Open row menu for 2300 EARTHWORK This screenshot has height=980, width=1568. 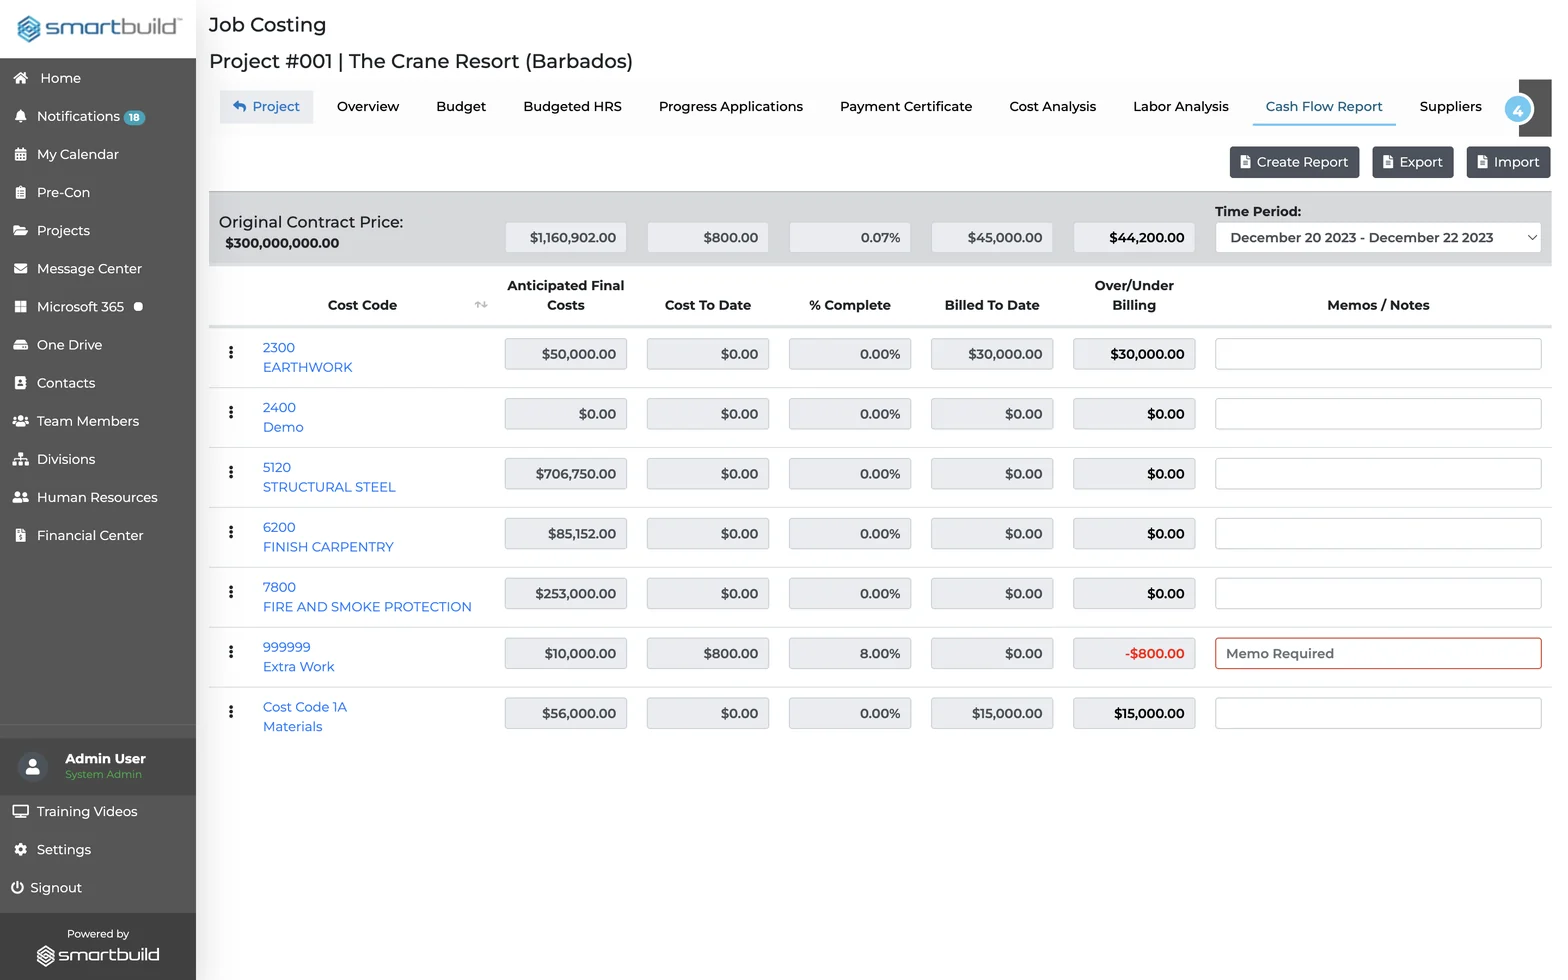231,352
